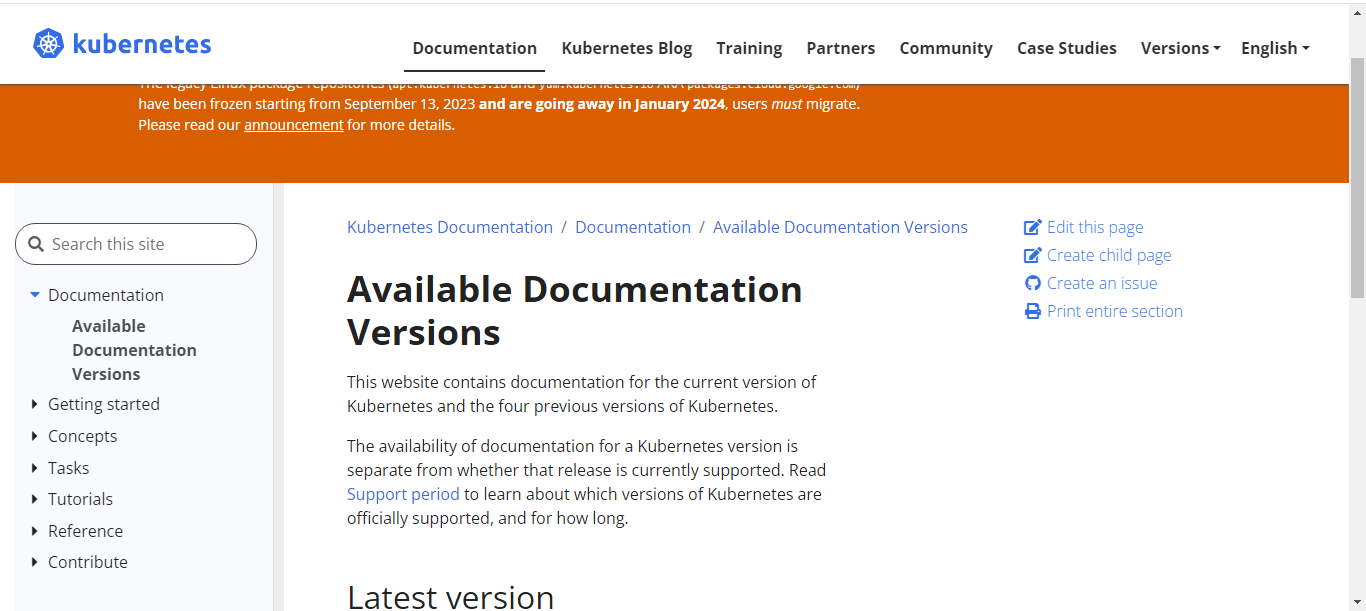Viewport: 1366px width, 611px height.
Task: Click the edit icon beside Edit this page
Action: tap(1033, 228)
